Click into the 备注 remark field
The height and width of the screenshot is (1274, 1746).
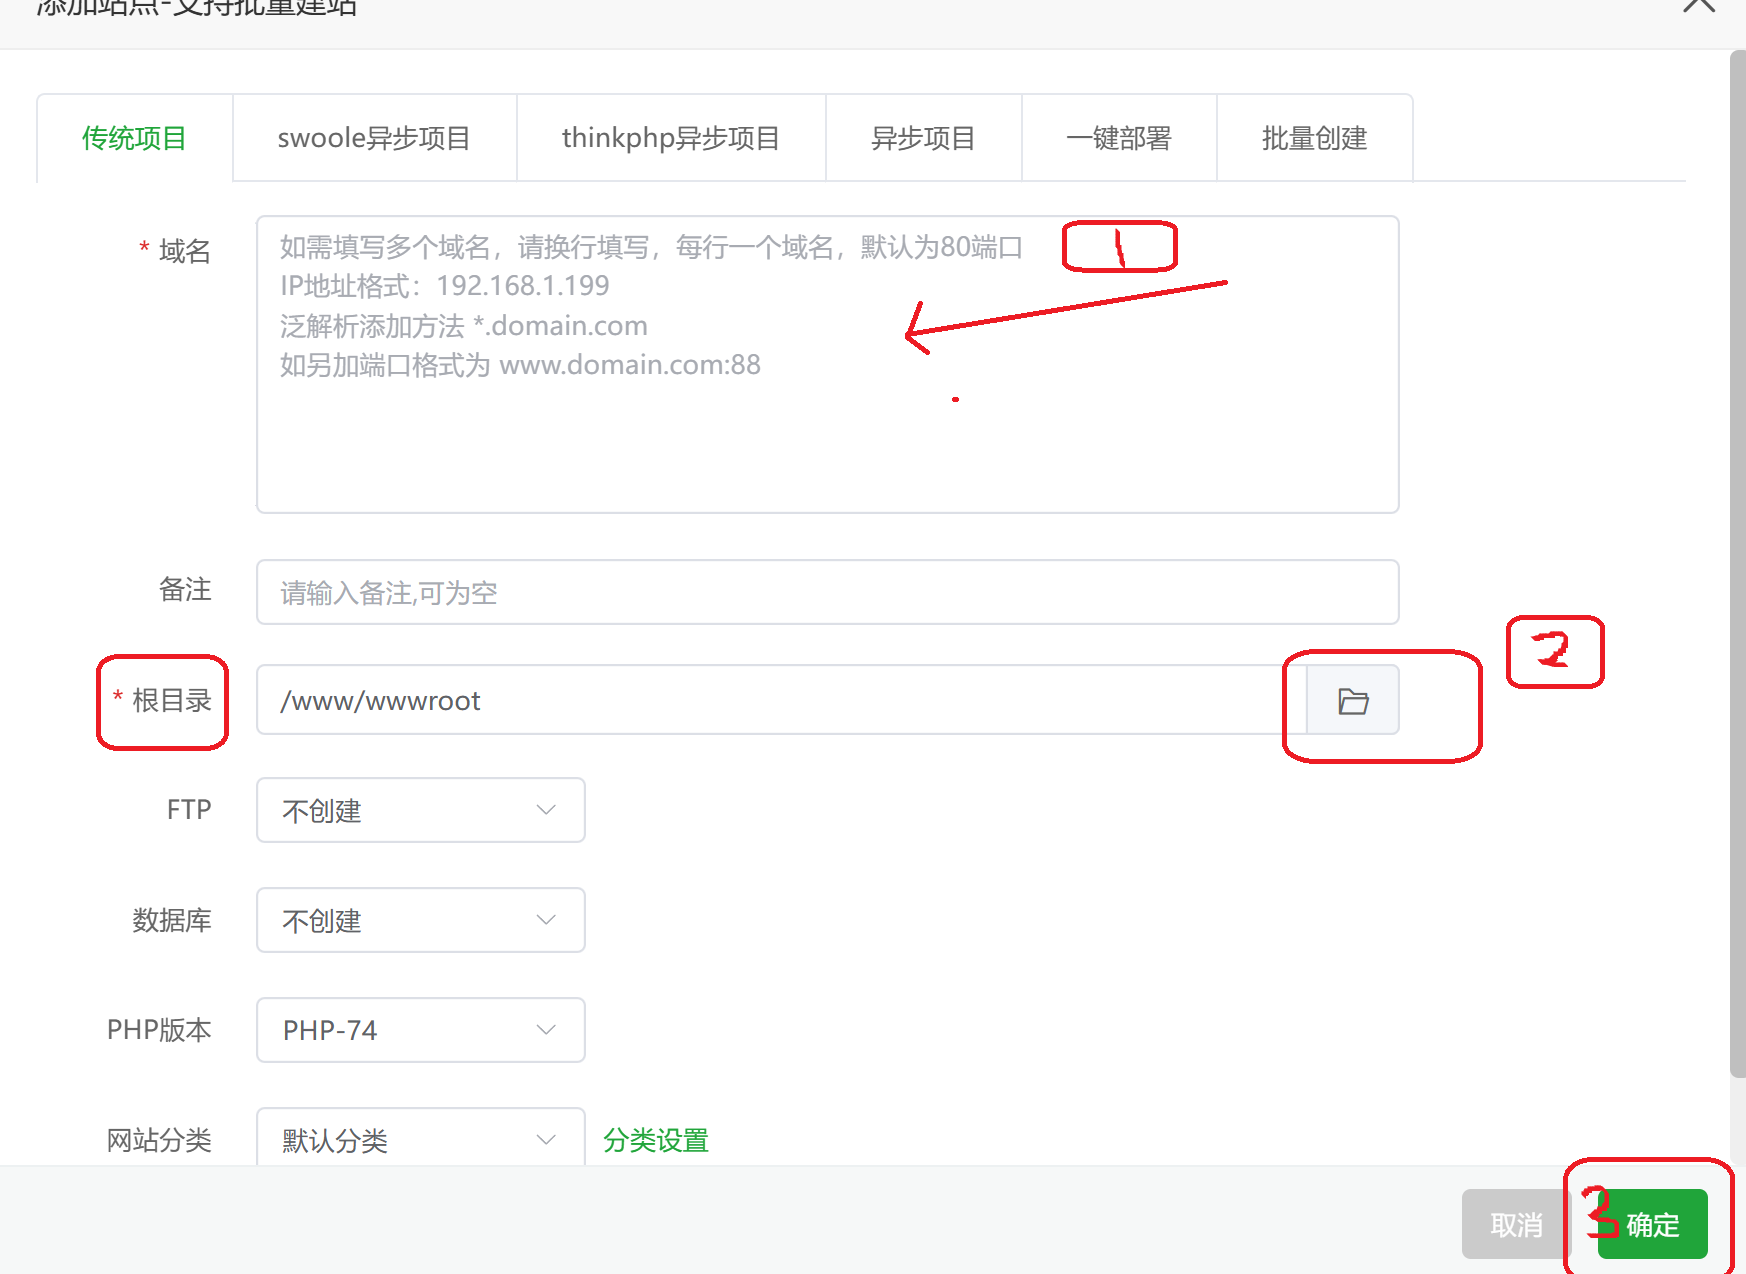[x=827, y=592]
